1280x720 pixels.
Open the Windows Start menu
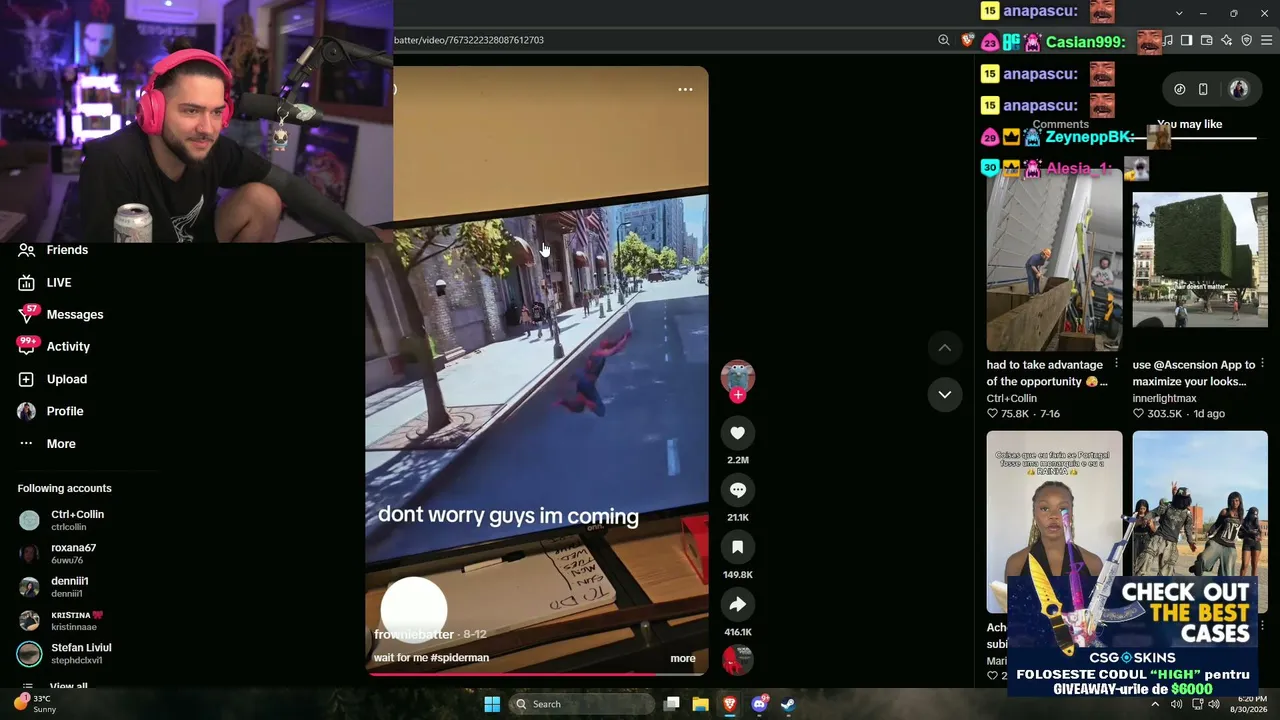click(x=492, y=704)
